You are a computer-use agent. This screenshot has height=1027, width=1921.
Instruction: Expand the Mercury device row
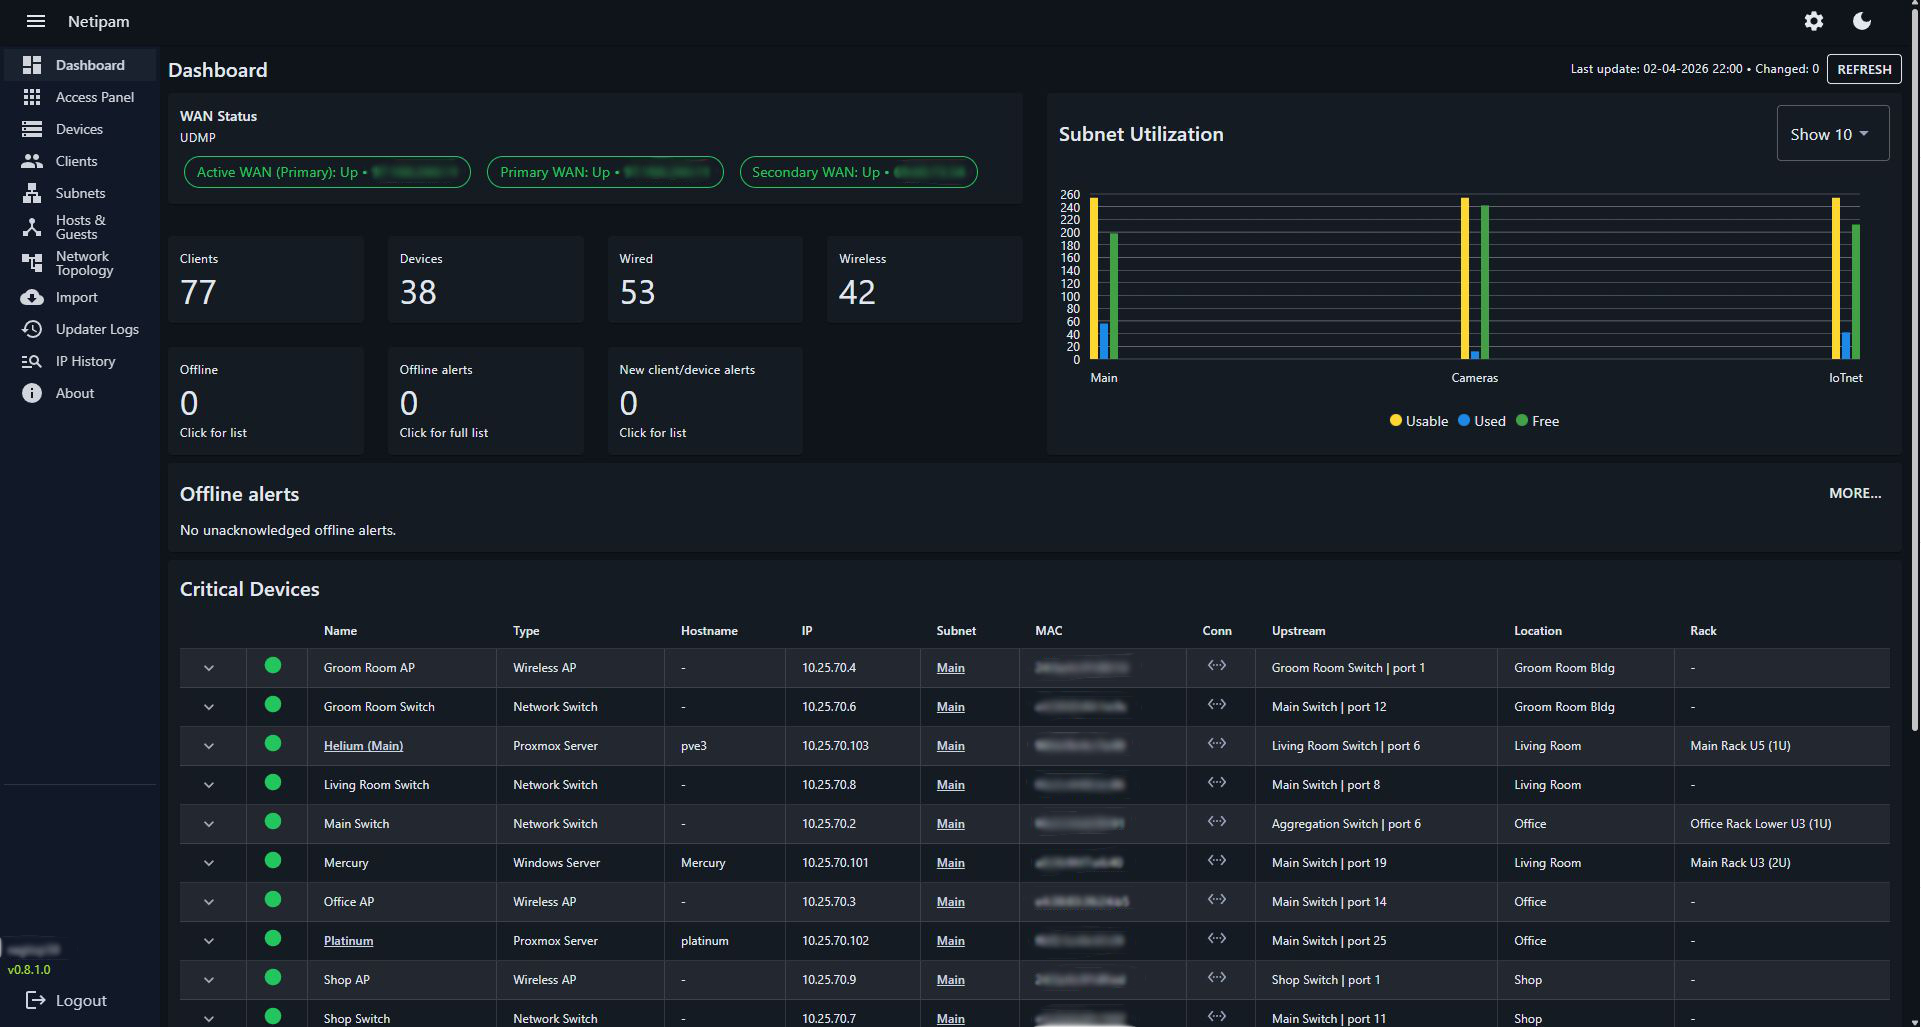[209, 863]
